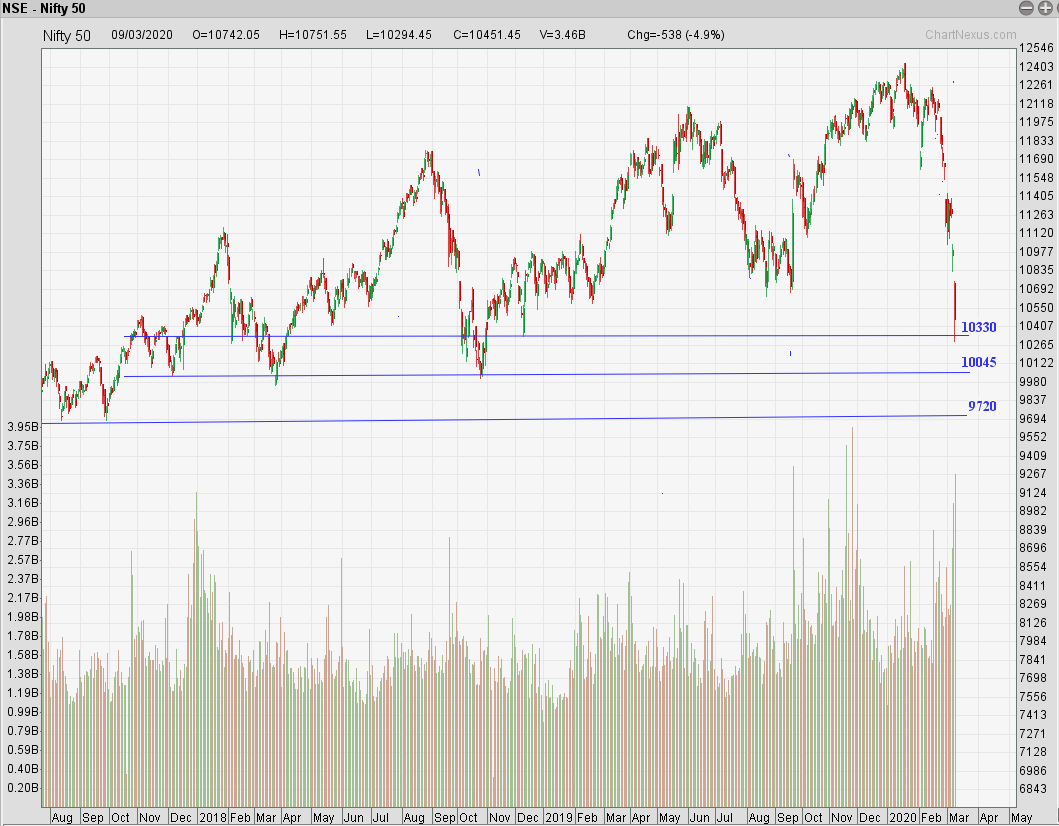Viewport: 1059px width, 826px height.
Task: Click the O=10742.05 open price readout
Action: tap(226, 35)
